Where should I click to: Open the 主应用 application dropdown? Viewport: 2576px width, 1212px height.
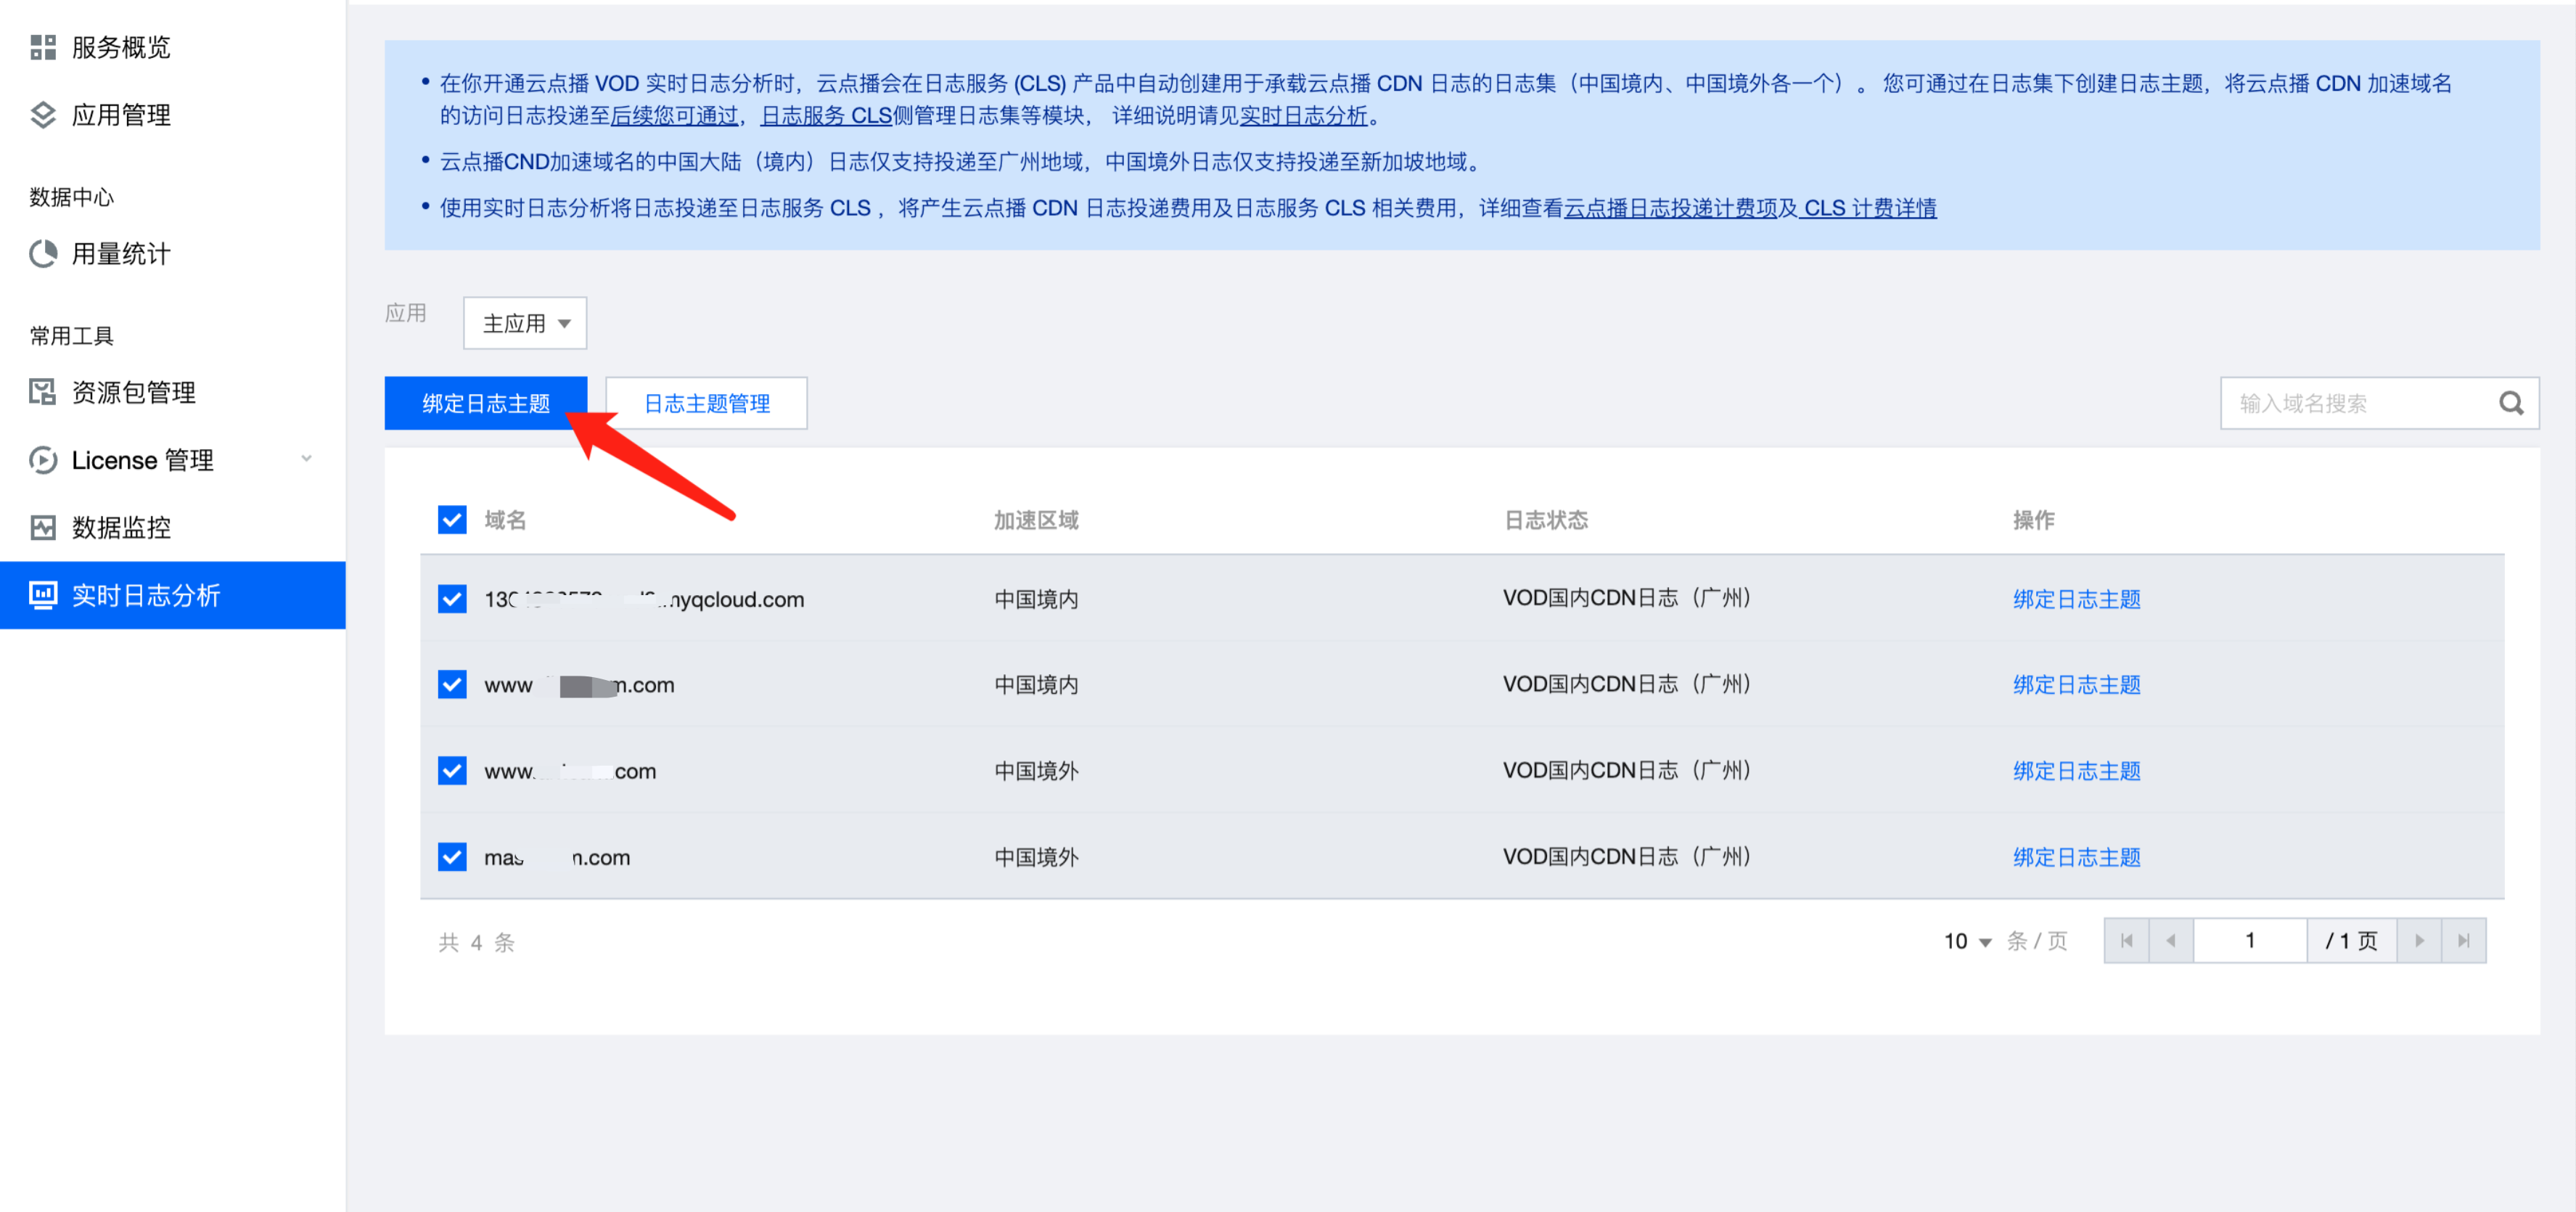tap(525, 323)
